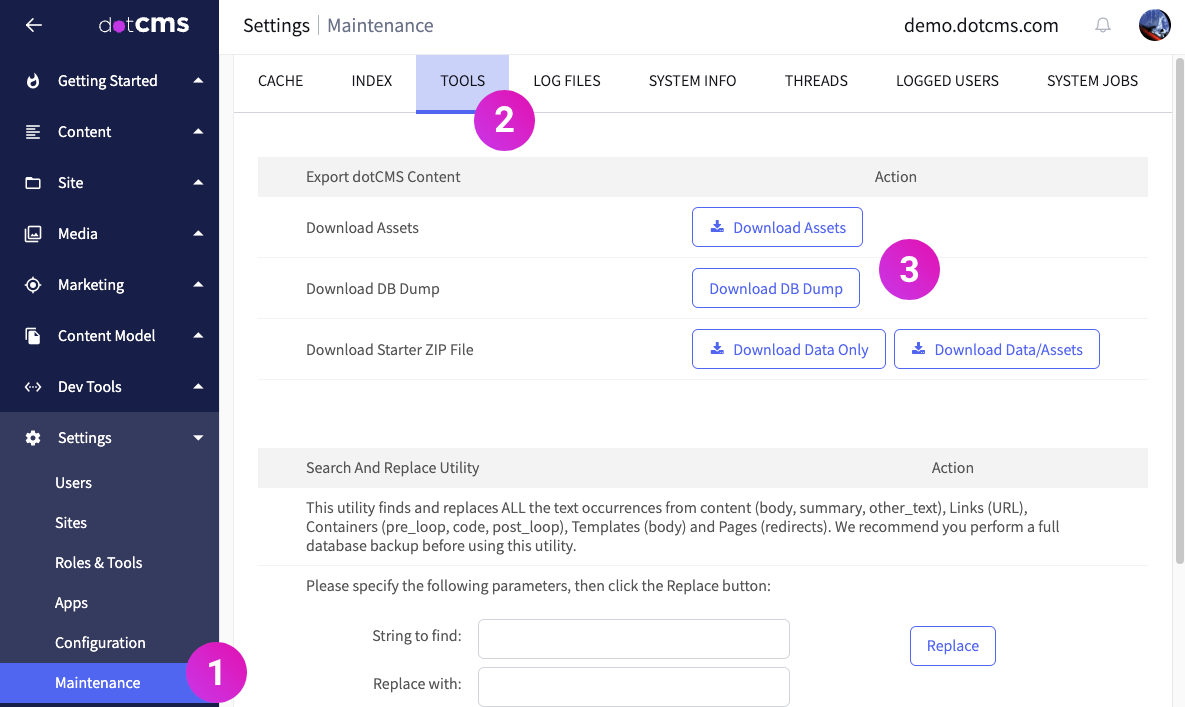
Task: Click the Content list icon
Action: coord(33,132)
